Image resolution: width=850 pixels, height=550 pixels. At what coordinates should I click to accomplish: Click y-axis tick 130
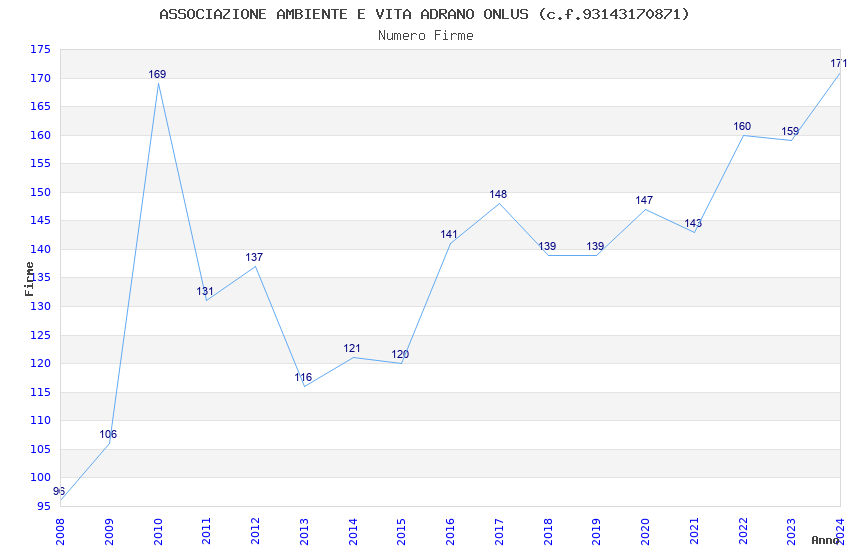40,306
